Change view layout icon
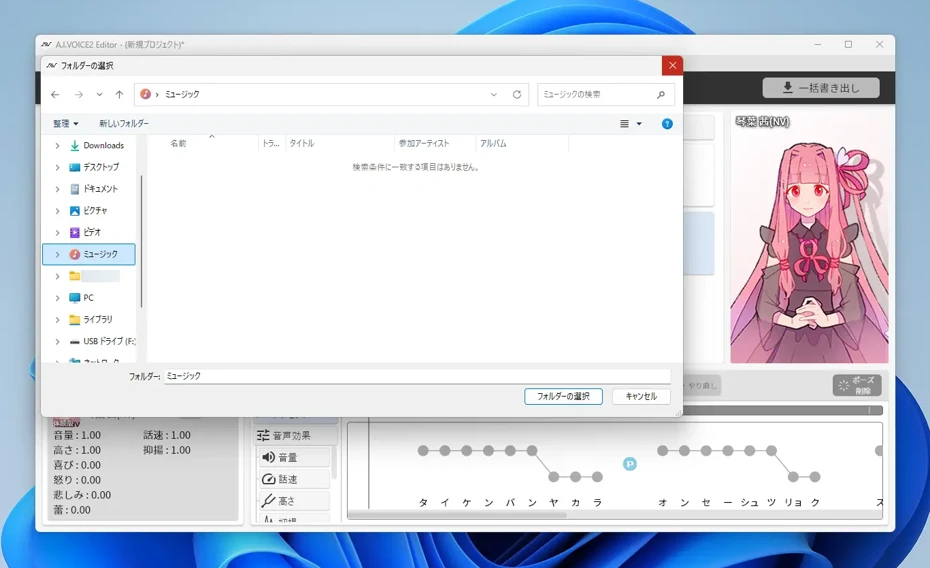 coord(624,123)
